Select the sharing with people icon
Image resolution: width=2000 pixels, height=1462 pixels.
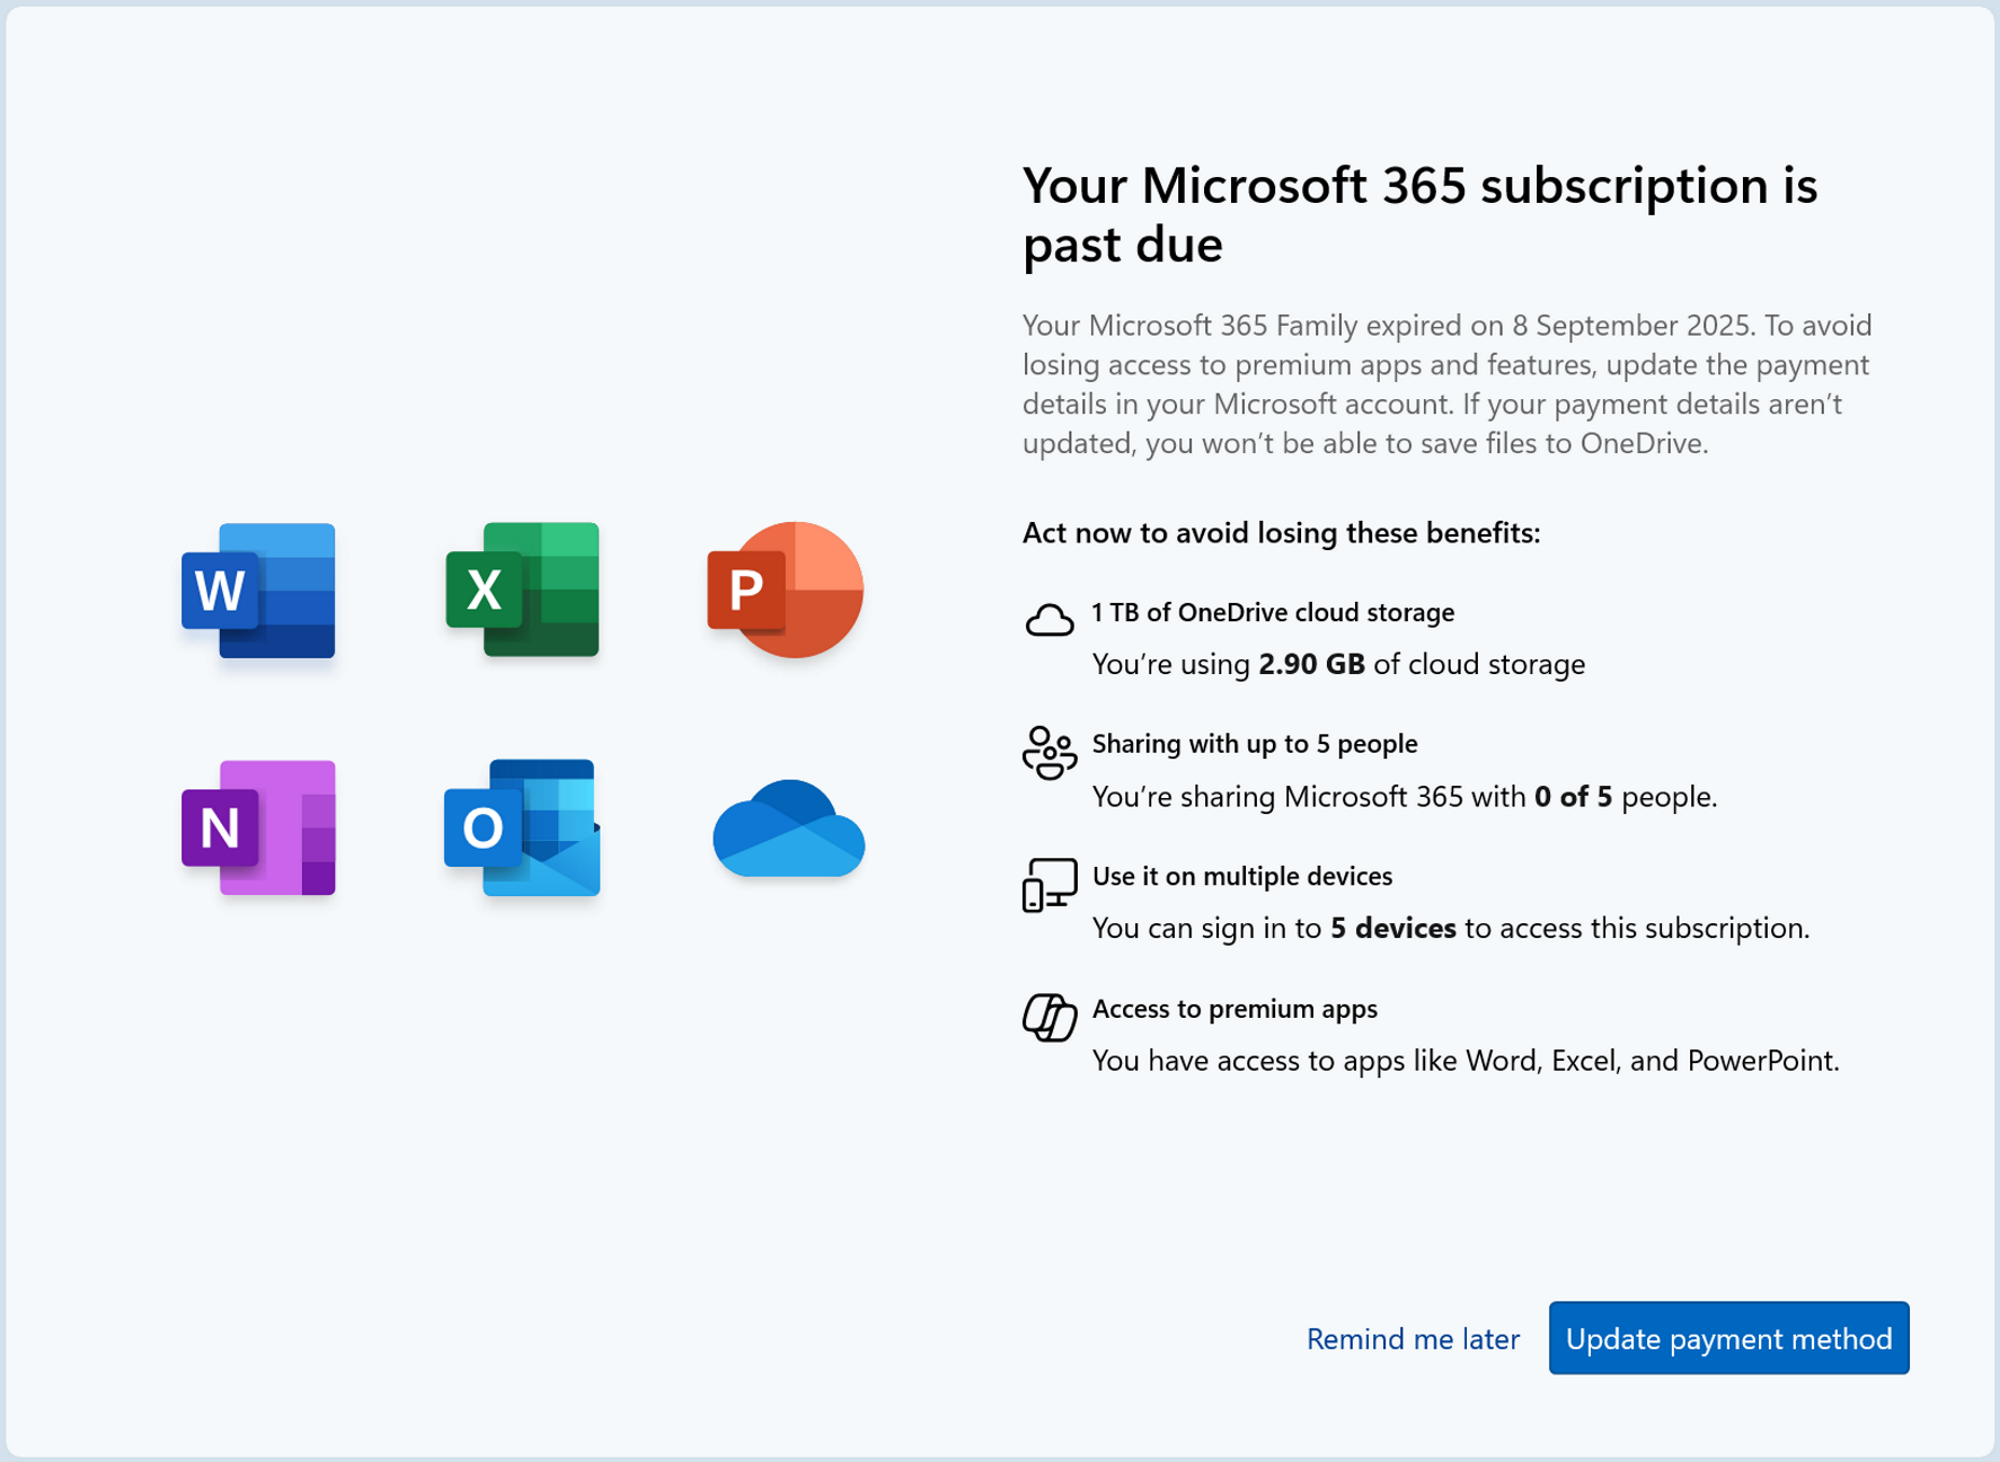click(x=1048, y=753)
